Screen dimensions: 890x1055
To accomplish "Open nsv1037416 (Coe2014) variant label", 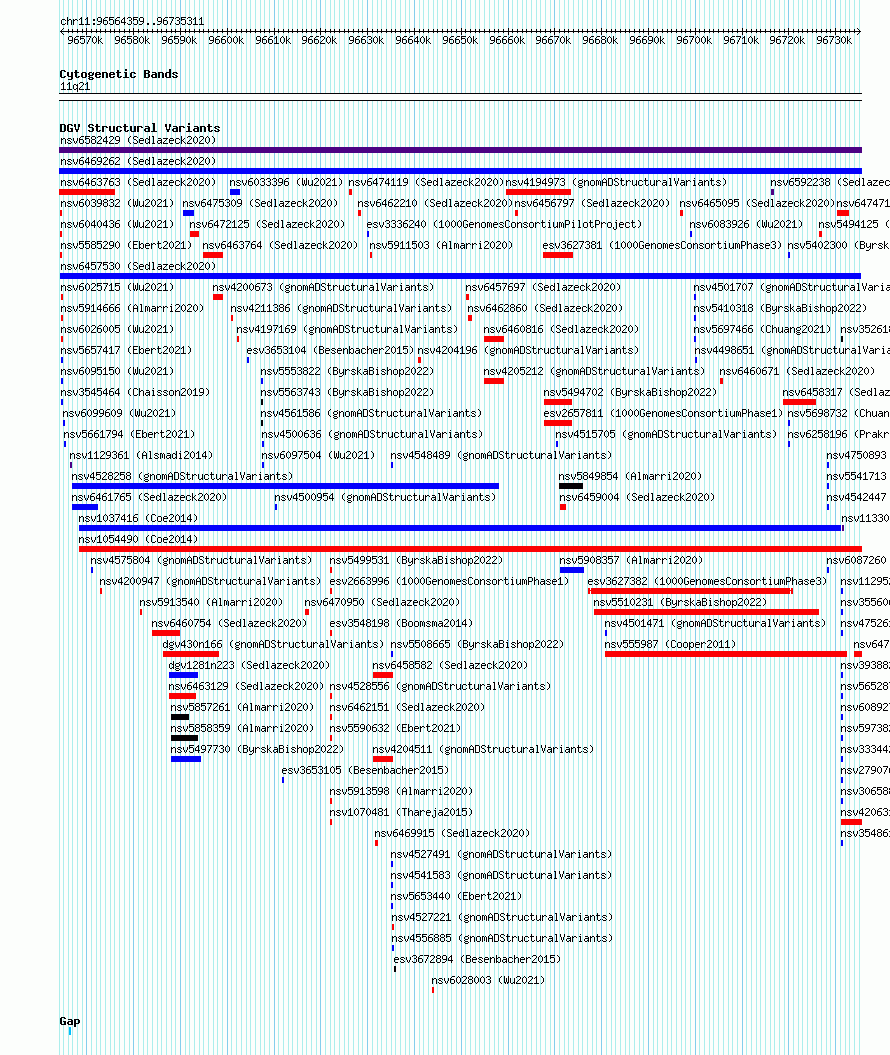I will tap(138, 519).
